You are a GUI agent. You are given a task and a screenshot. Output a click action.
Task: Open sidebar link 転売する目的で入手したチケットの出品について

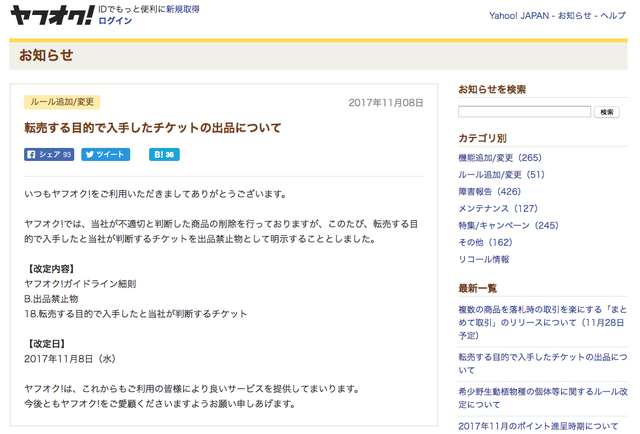click(542, 363)
